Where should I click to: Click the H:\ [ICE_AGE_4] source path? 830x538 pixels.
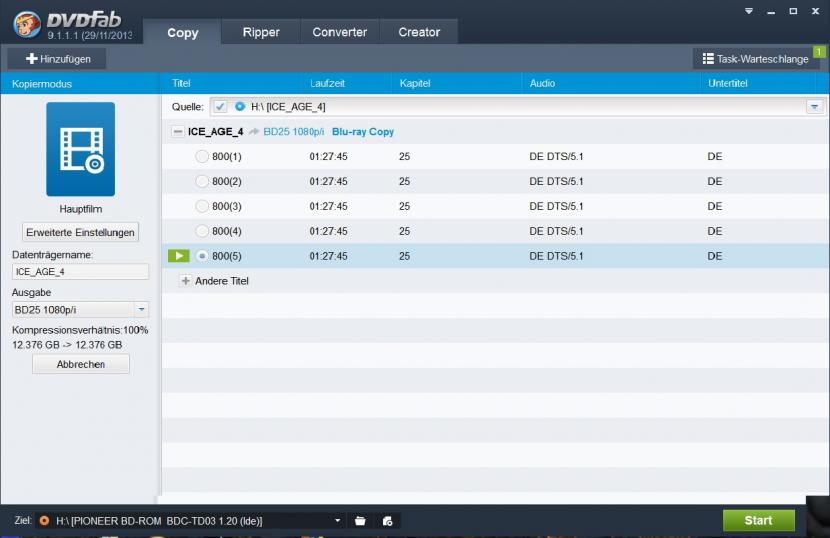[x=288, y=106]
